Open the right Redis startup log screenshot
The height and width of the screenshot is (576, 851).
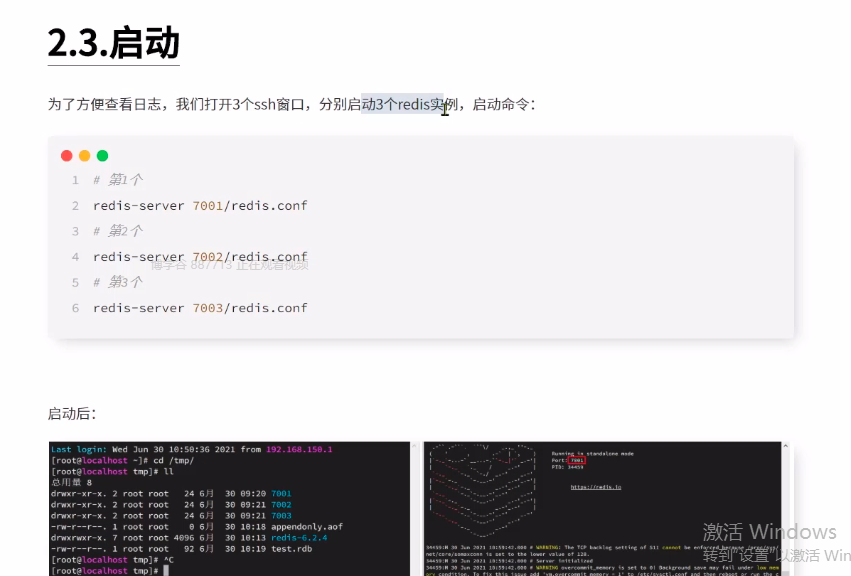click(602, 509)
